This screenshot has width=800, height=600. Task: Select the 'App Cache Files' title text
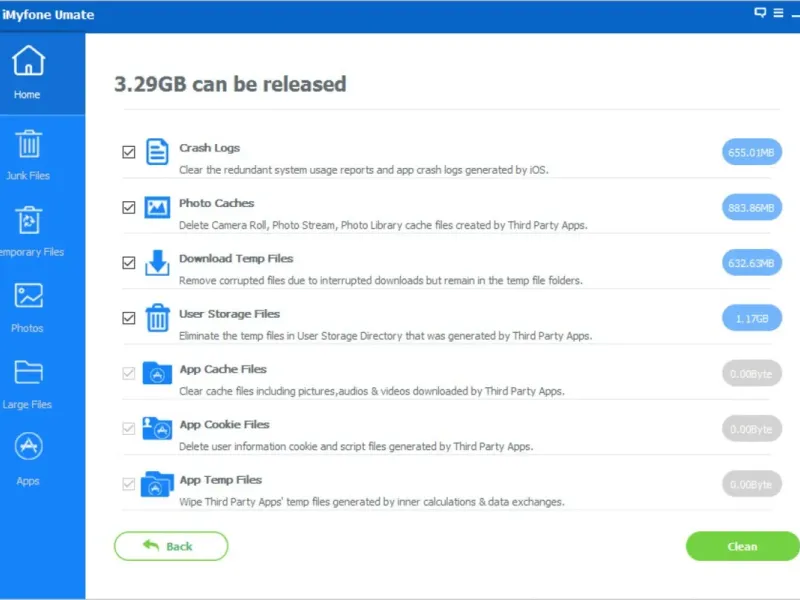click(x=223, y=369)
